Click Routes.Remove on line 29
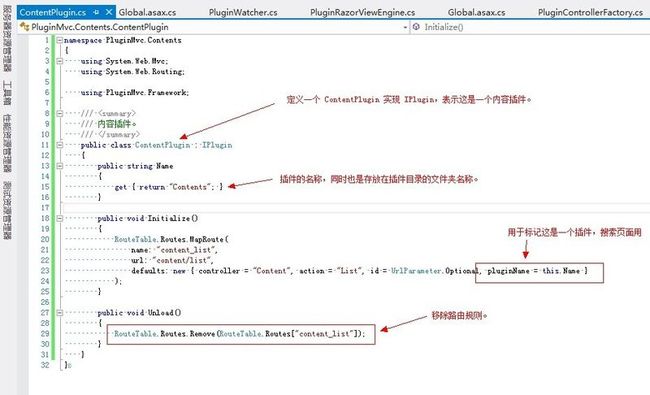 point(188,334)
